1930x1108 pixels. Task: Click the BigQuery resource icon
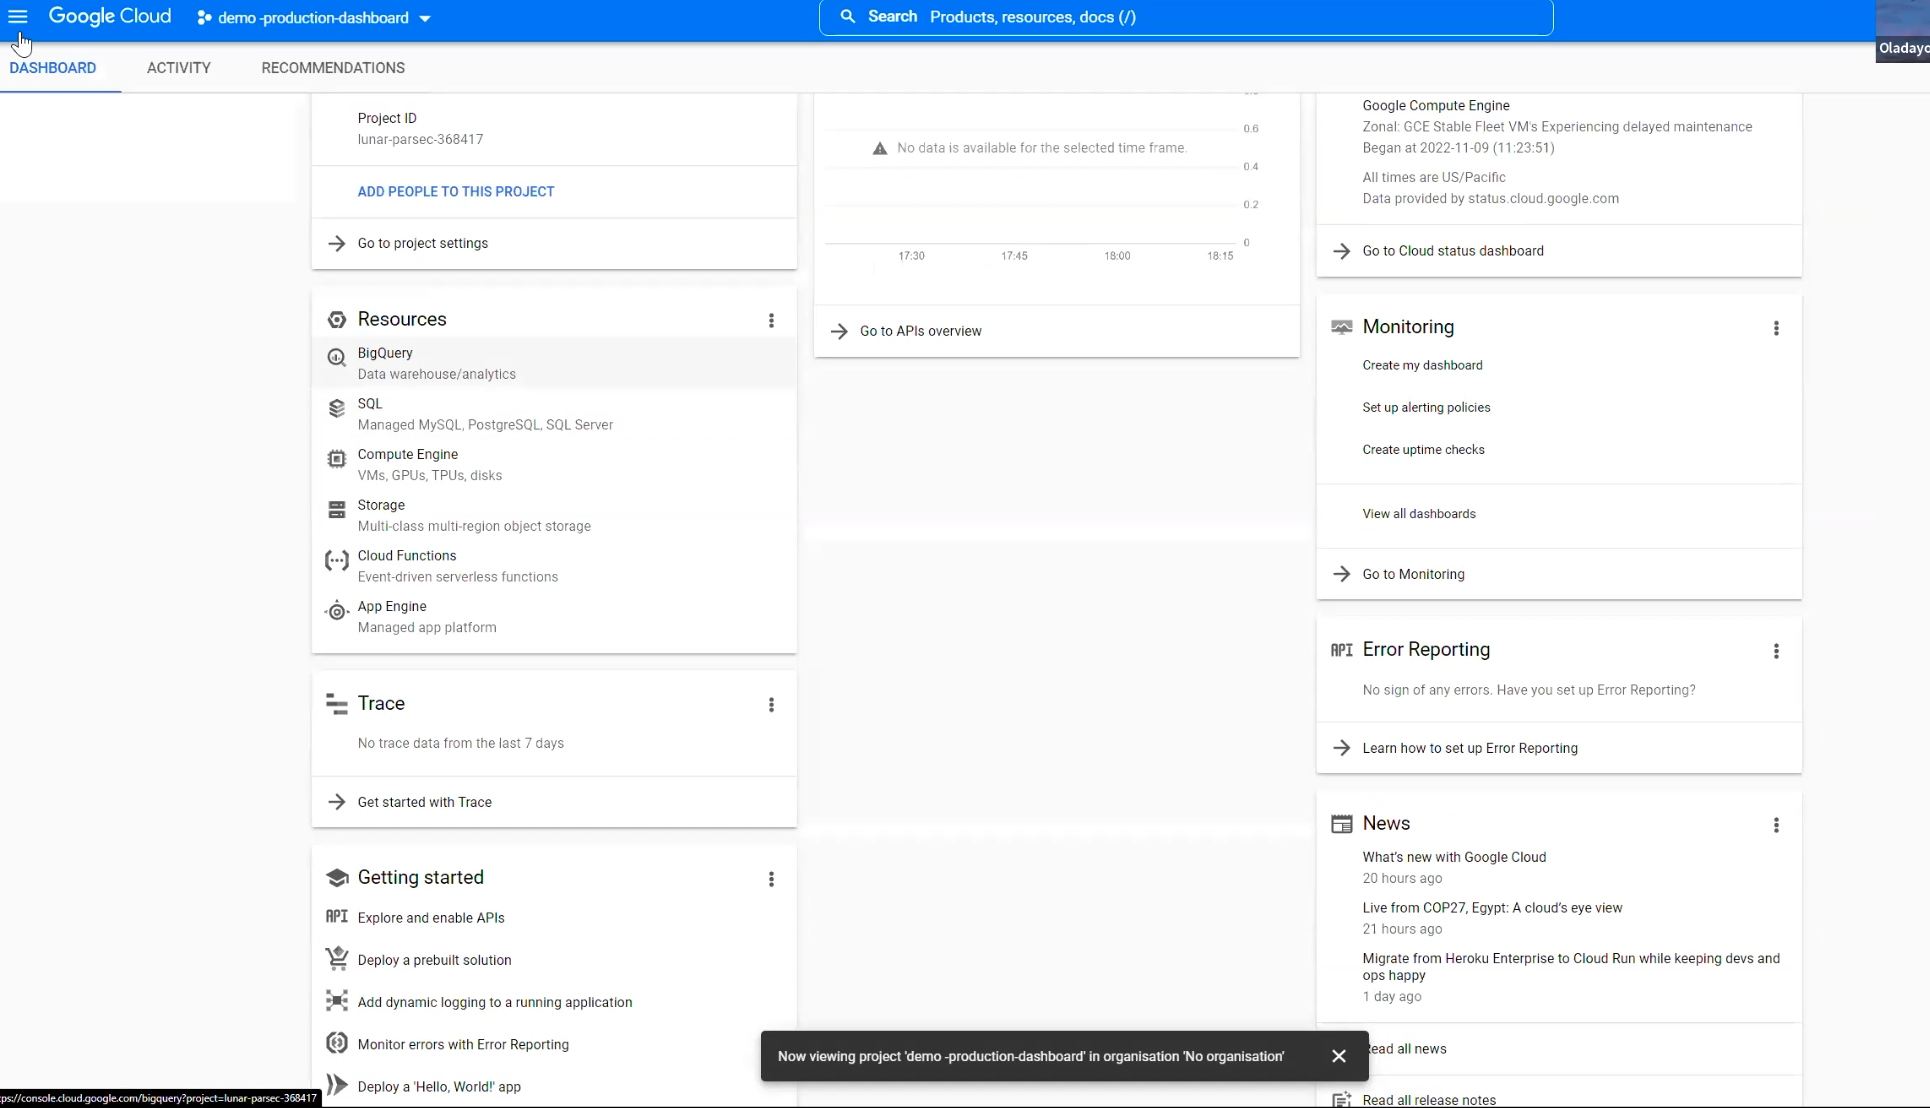pyautogui.click(x=337, y=358)
